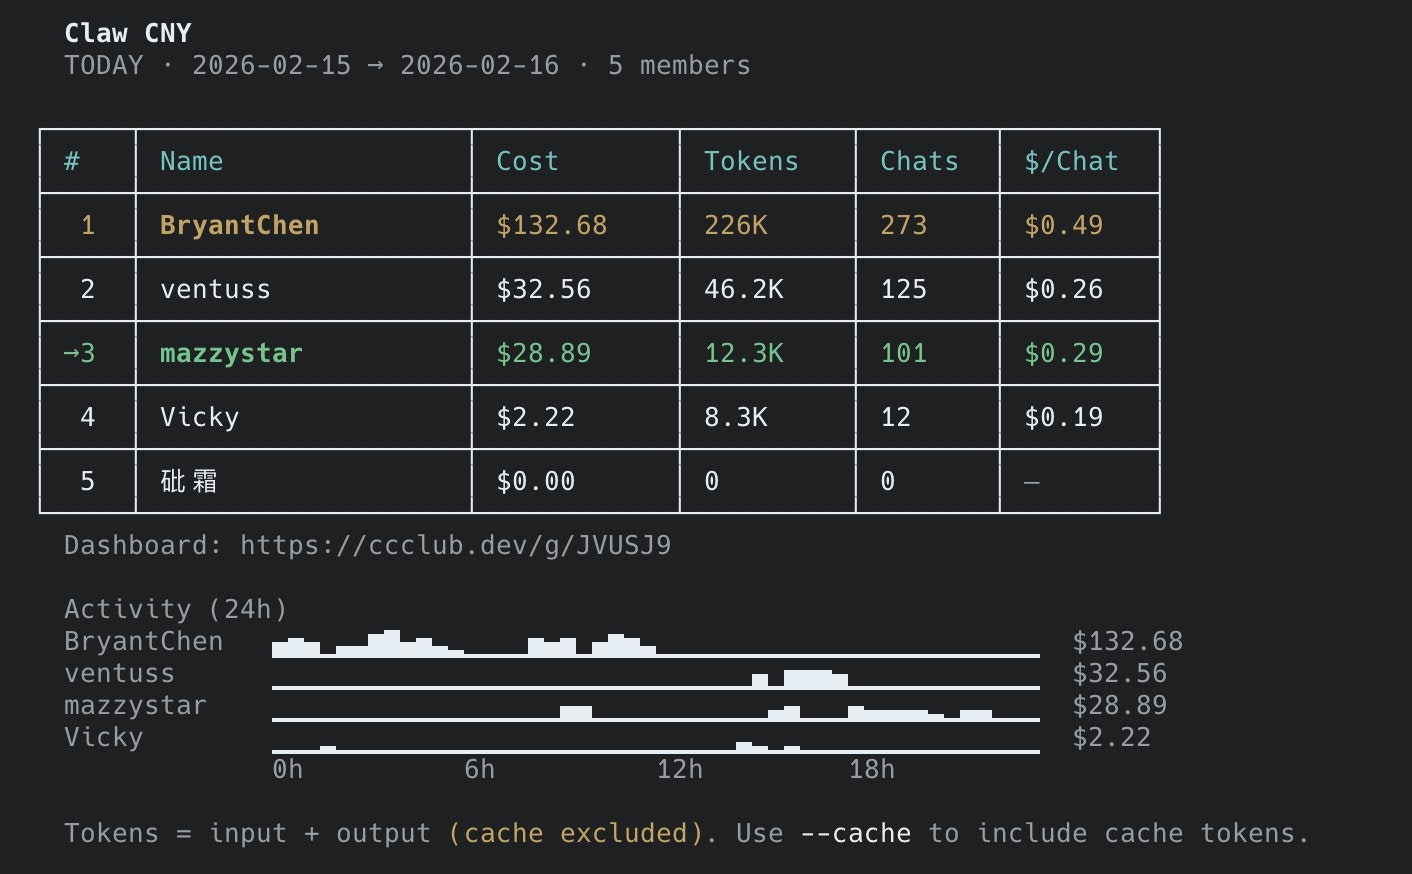Click the 'Chats' column header
Image resolution: width=1412 pixels, height=874 pixels.
920,161
